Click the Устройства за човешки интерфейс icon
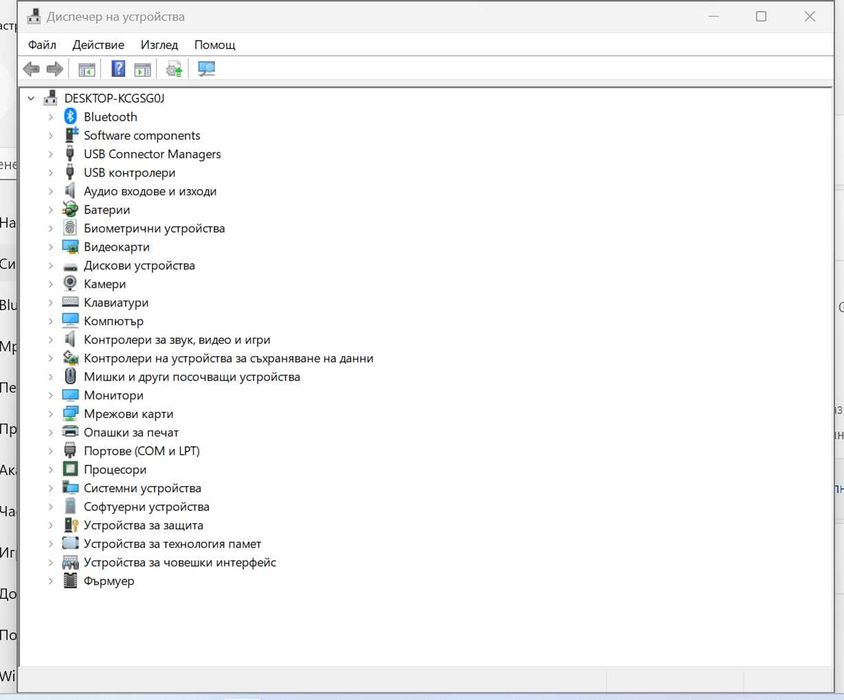The height and width of the screenshot is (700, 844). (71, 563)
